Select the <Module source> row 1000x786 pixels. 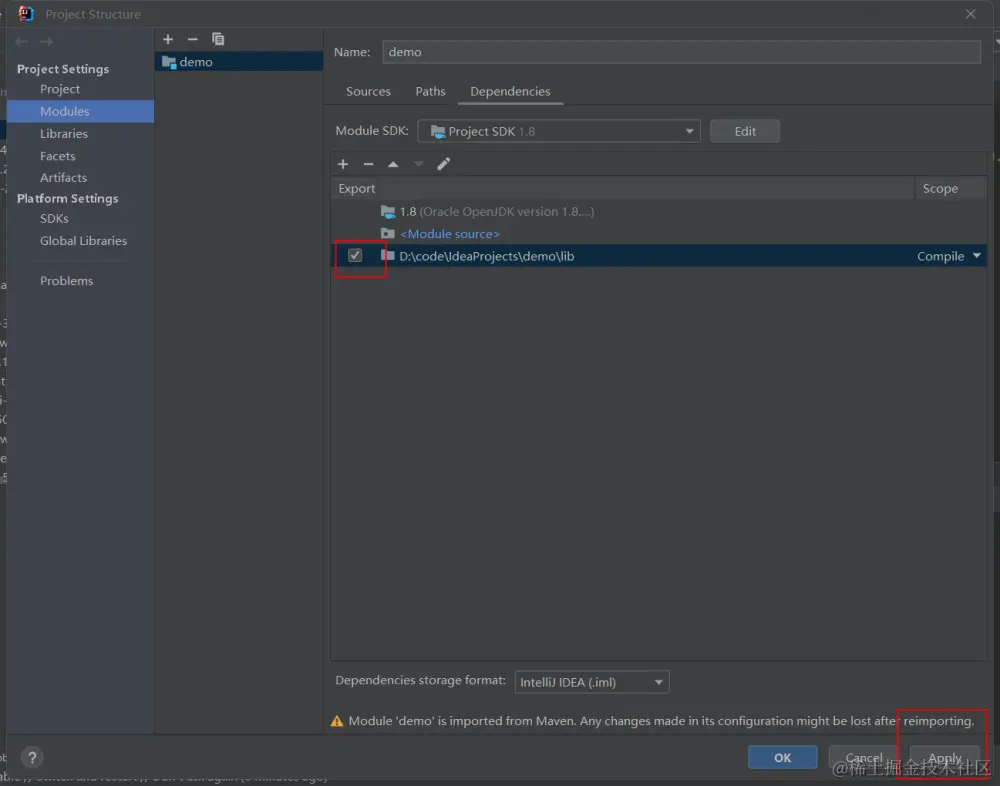pos(658,234)
